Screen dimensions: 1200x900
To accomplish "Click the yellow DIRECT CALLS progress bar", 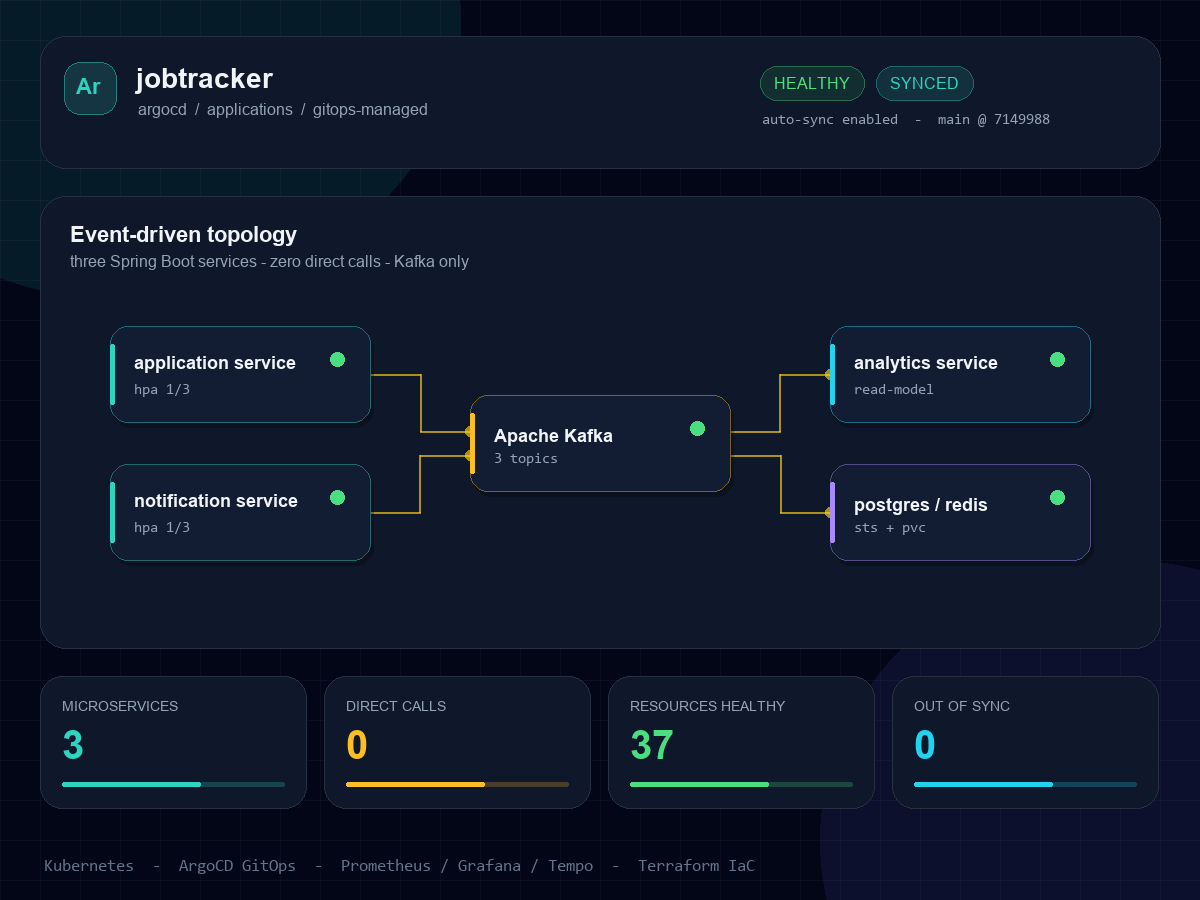I will pyautogui.click(x=457, y=784).
